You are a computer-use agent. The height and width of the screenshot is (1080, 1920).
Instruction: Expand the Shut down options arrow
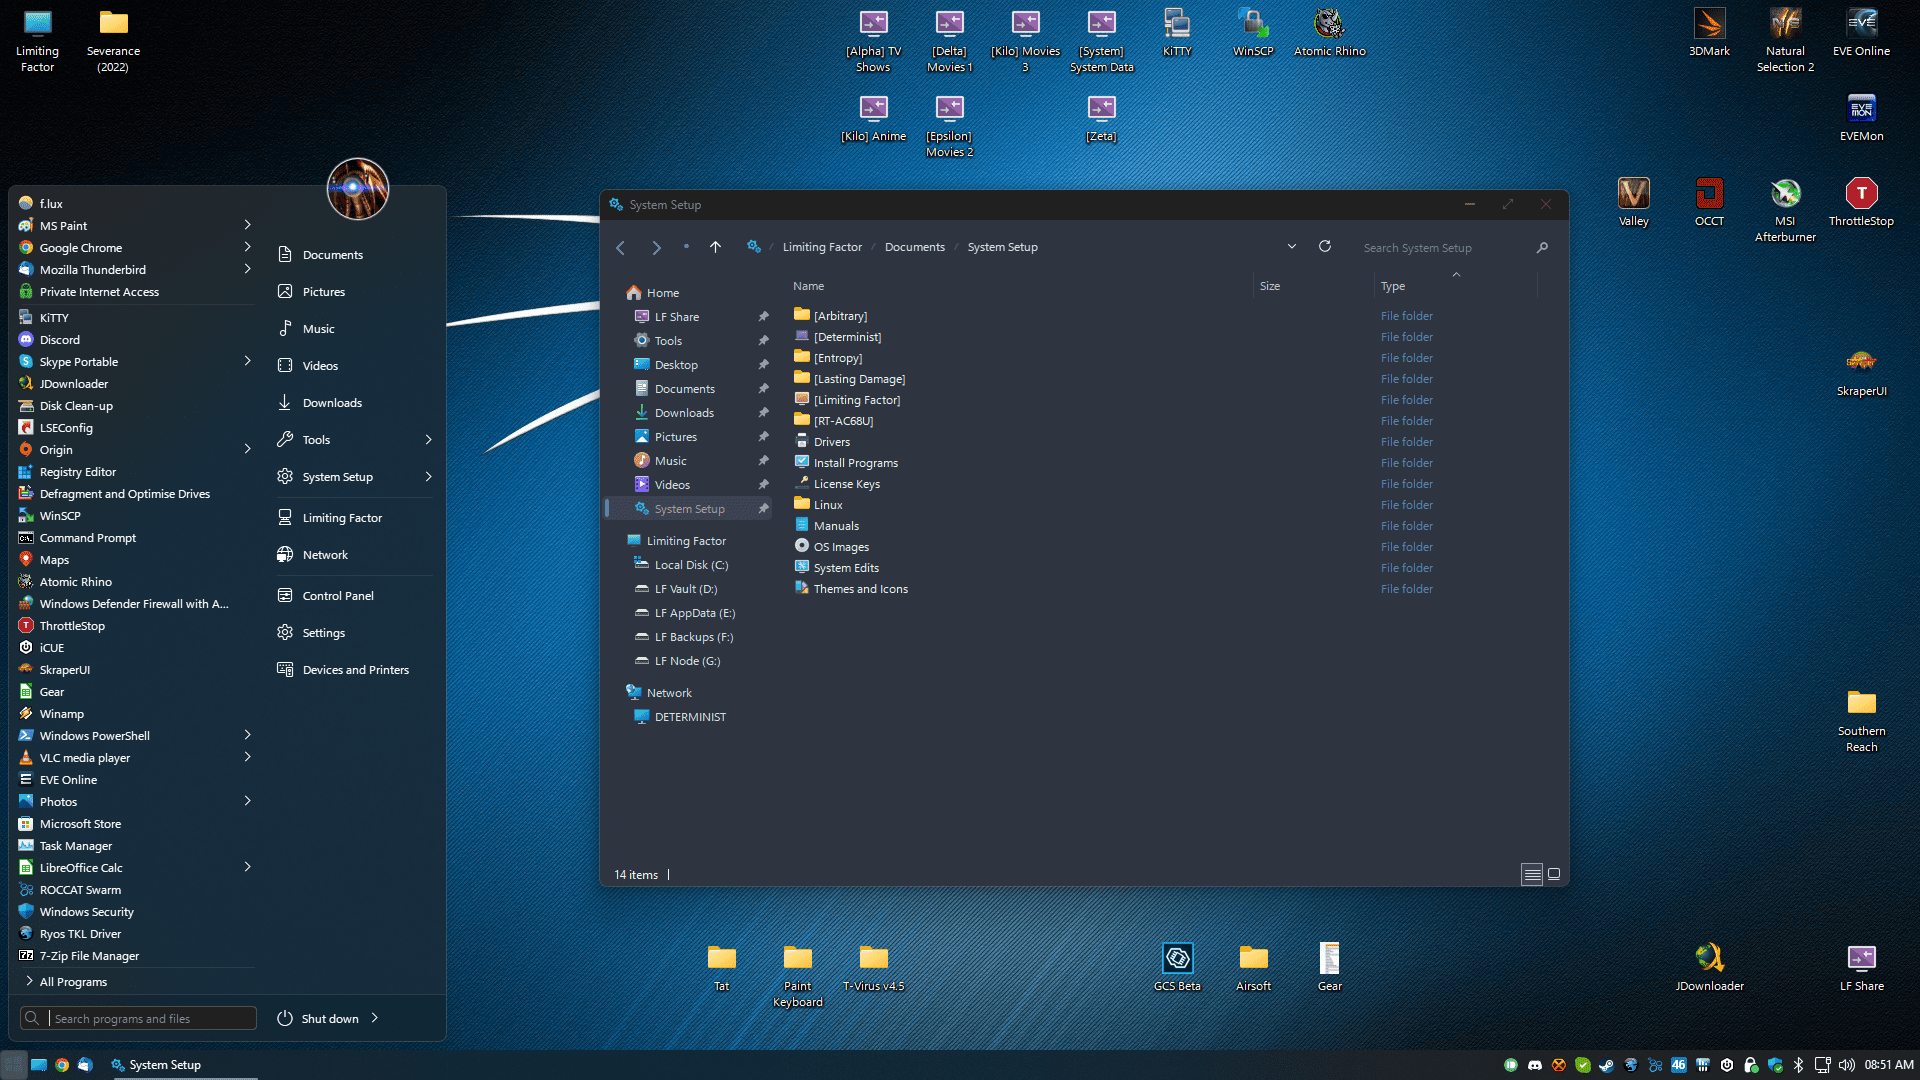point(375,1018)
